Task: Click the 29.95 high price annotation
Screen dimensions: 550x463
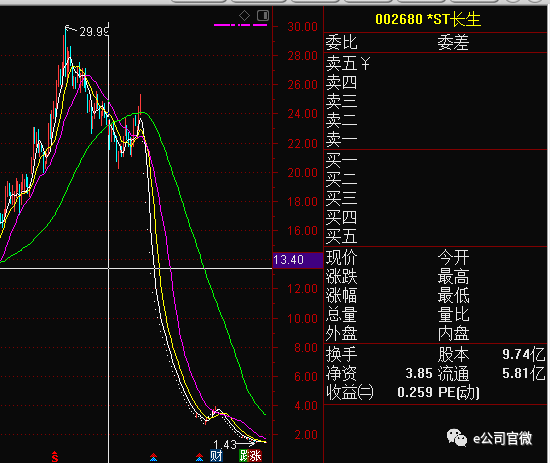Action: click(93, 32)
